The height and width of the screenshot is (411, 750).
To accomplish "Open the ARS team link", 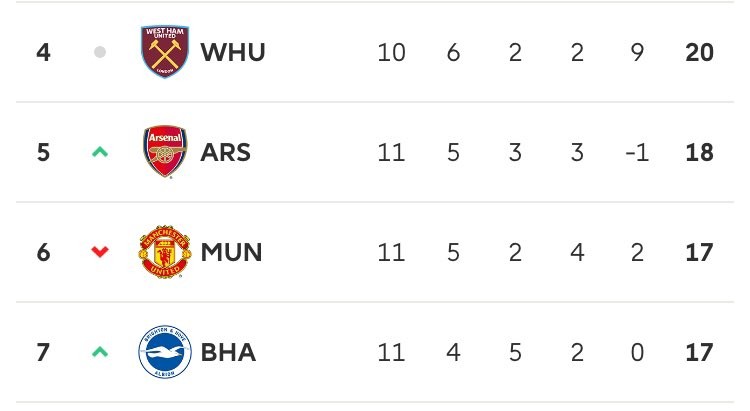I will coord(226,152).
